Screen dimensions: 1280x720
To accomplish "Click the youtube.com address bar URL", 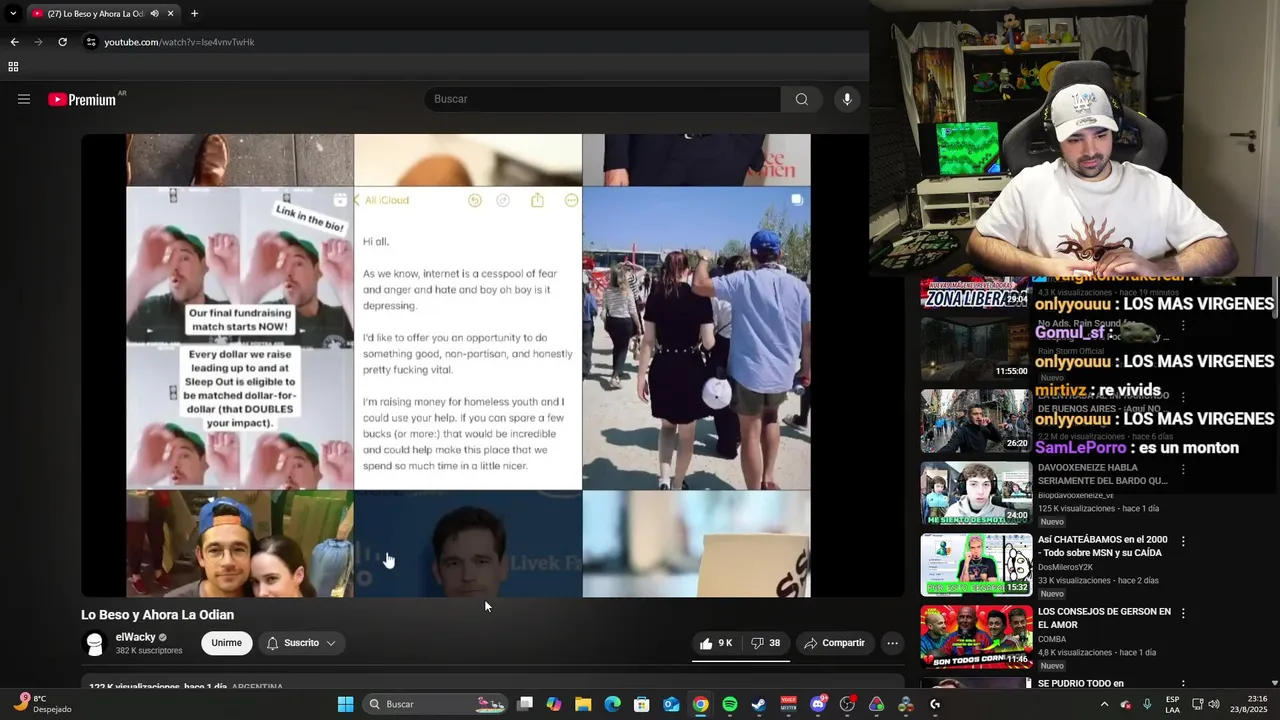I will click(x=180, y=42).
